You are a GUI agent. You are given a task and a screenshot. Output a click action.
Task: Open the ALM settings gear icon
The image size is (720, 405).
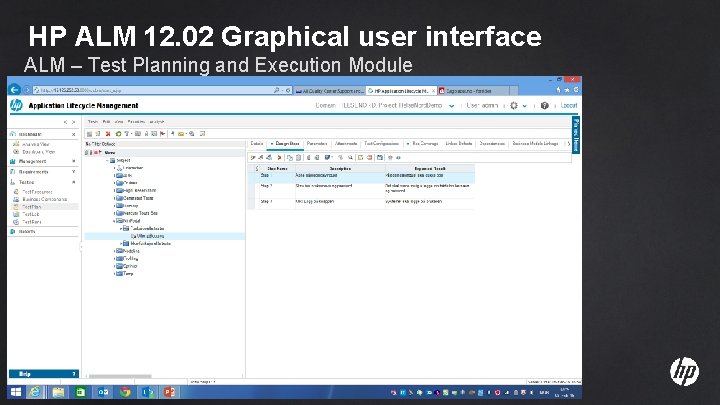click(x=514, y=106)
